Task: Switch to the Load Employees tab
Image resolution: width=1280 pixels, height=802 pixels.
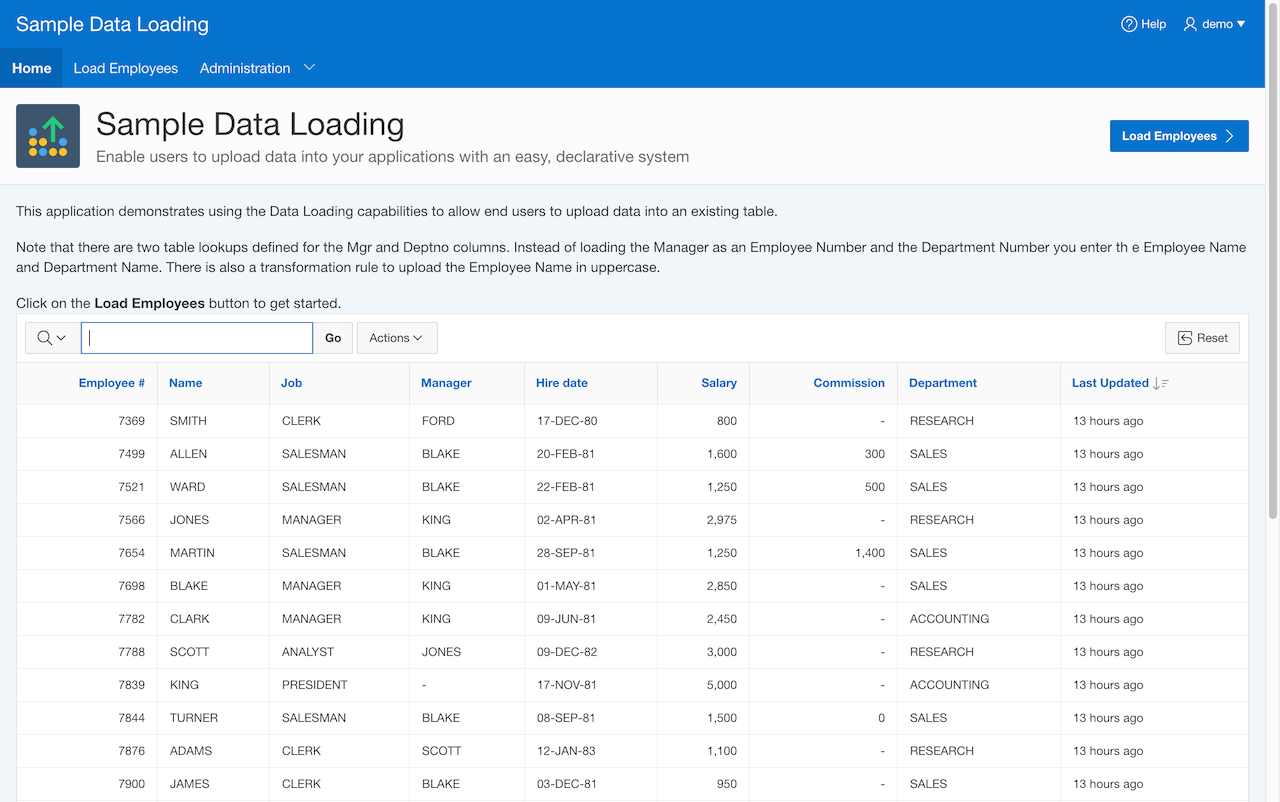Action: pos(126,68)
